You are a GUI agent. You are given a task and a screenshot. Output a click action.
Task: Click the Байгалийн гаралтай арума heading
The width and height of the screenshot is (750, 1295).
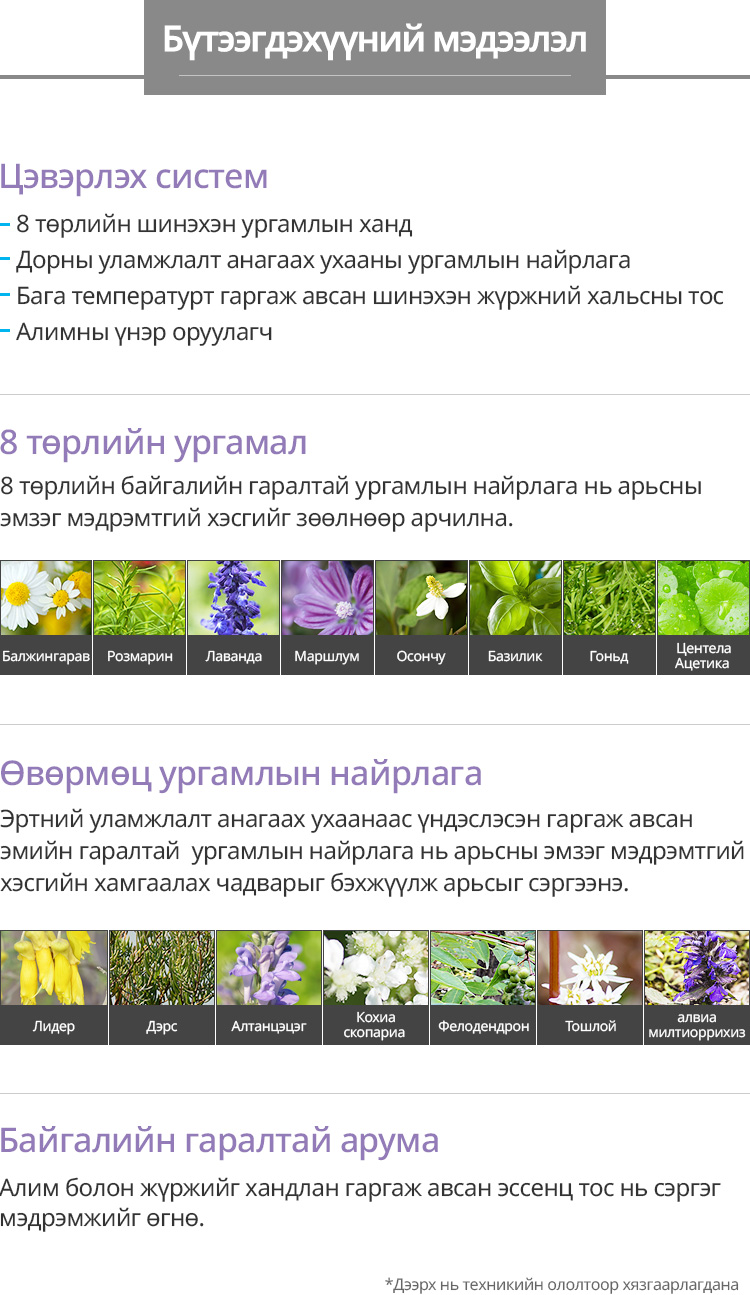click(219, 1140)
